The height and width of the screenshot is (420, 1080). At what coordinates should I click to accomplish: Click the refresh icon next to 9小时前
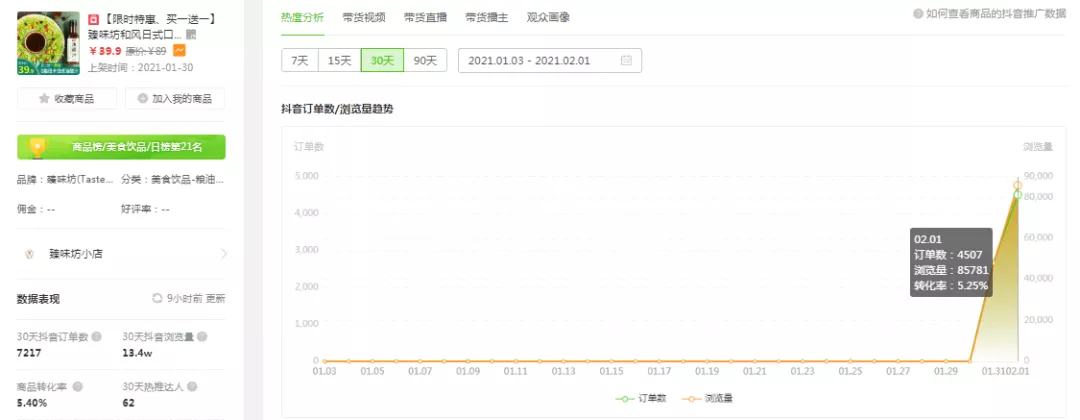click(157, 299)
